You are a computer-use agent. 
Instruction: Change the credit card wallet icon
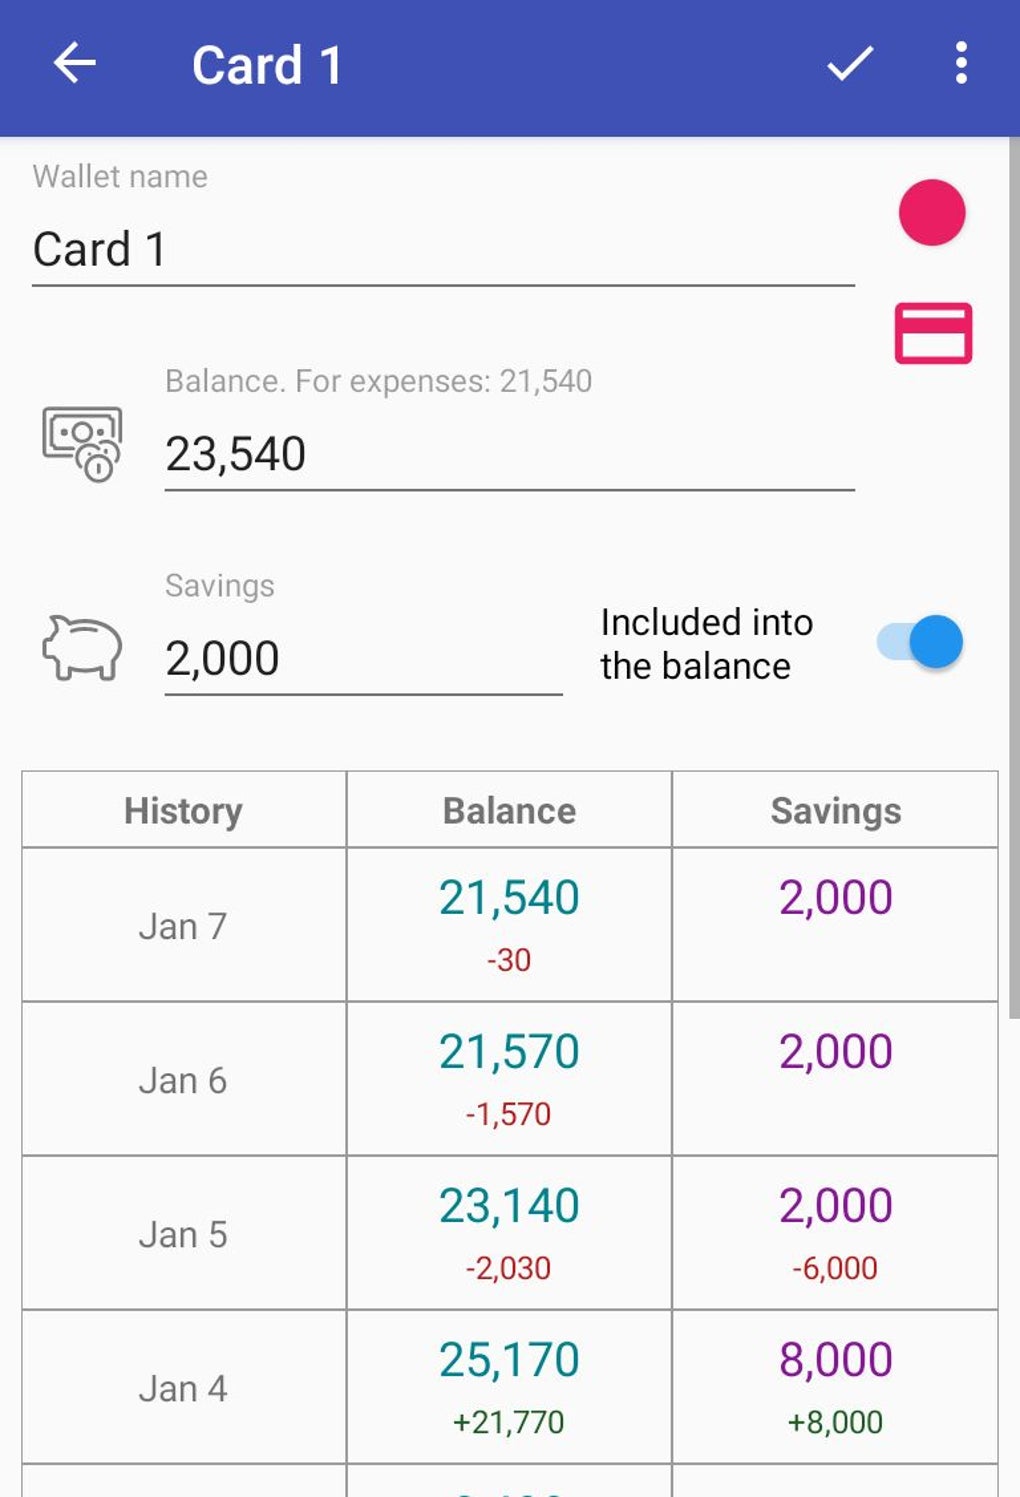click(x=933, y=333)
